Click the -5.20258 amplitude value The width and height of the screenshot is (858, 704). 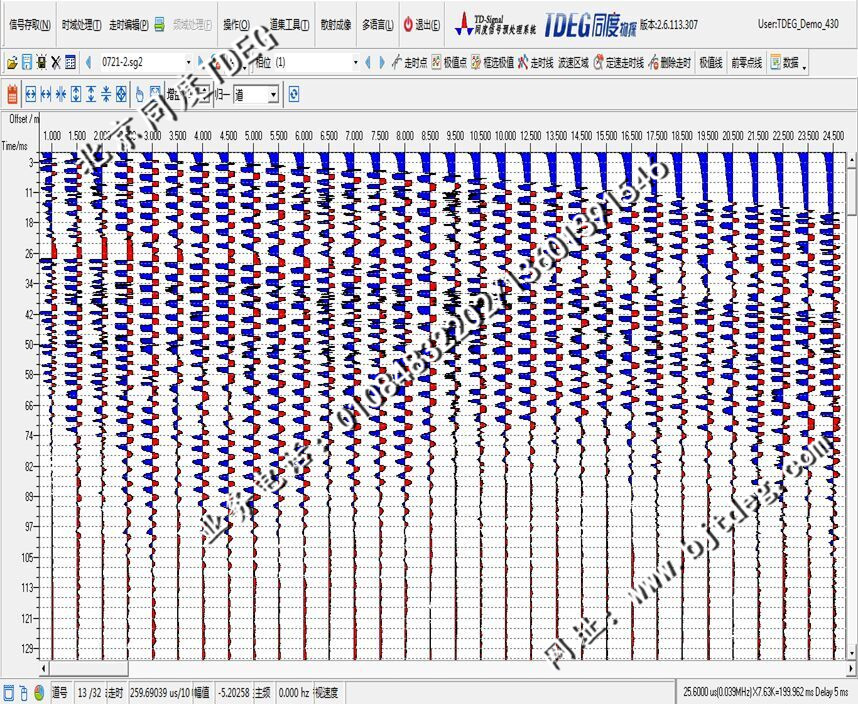click(234, 693)
